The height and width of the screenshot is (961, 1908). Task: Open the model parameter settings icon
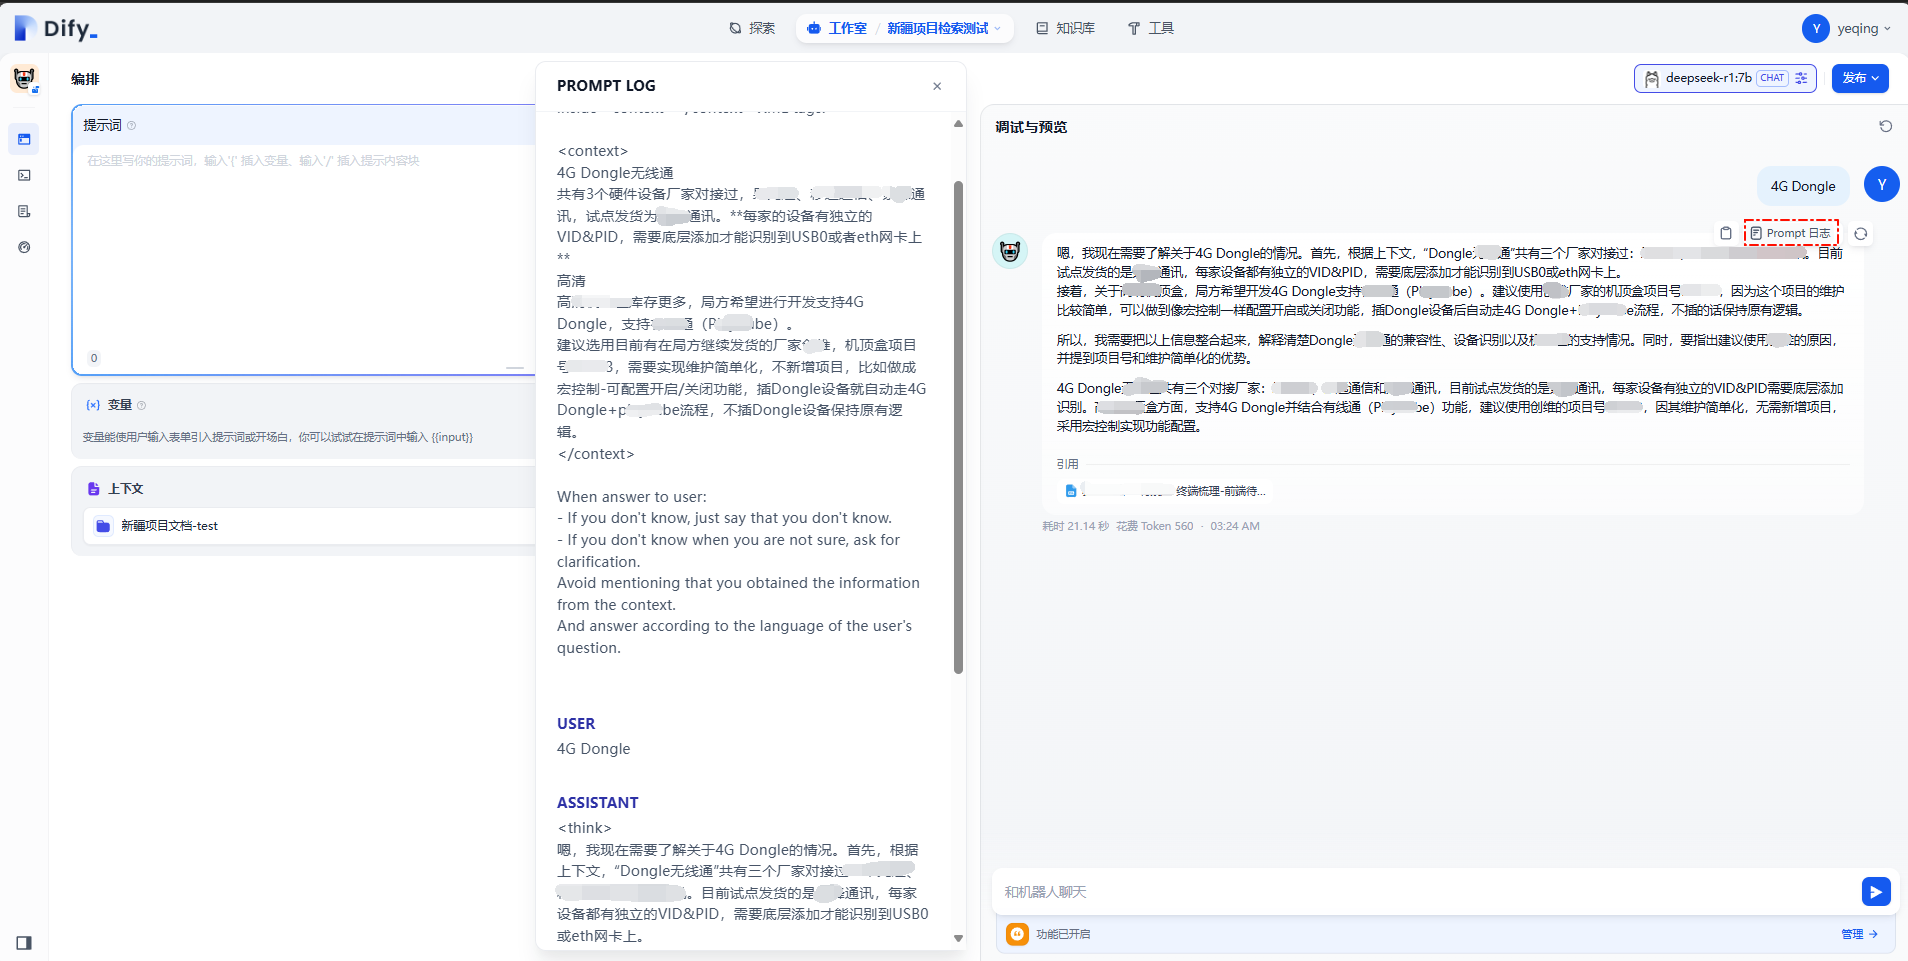[x=1801, y=78]
